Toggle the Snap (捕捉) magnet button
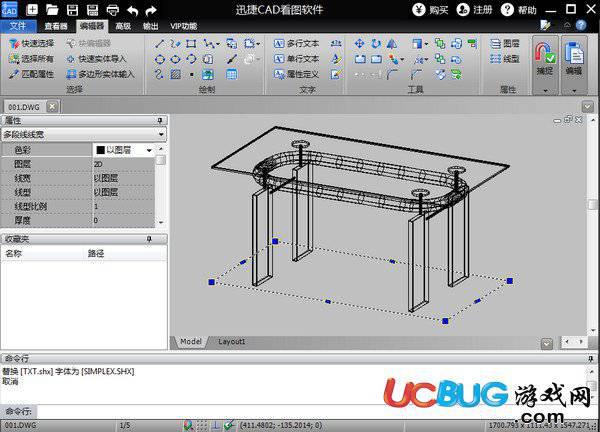The height and width of the screenshot is (432, 600). pyautogui.click(x=545, y=59)
